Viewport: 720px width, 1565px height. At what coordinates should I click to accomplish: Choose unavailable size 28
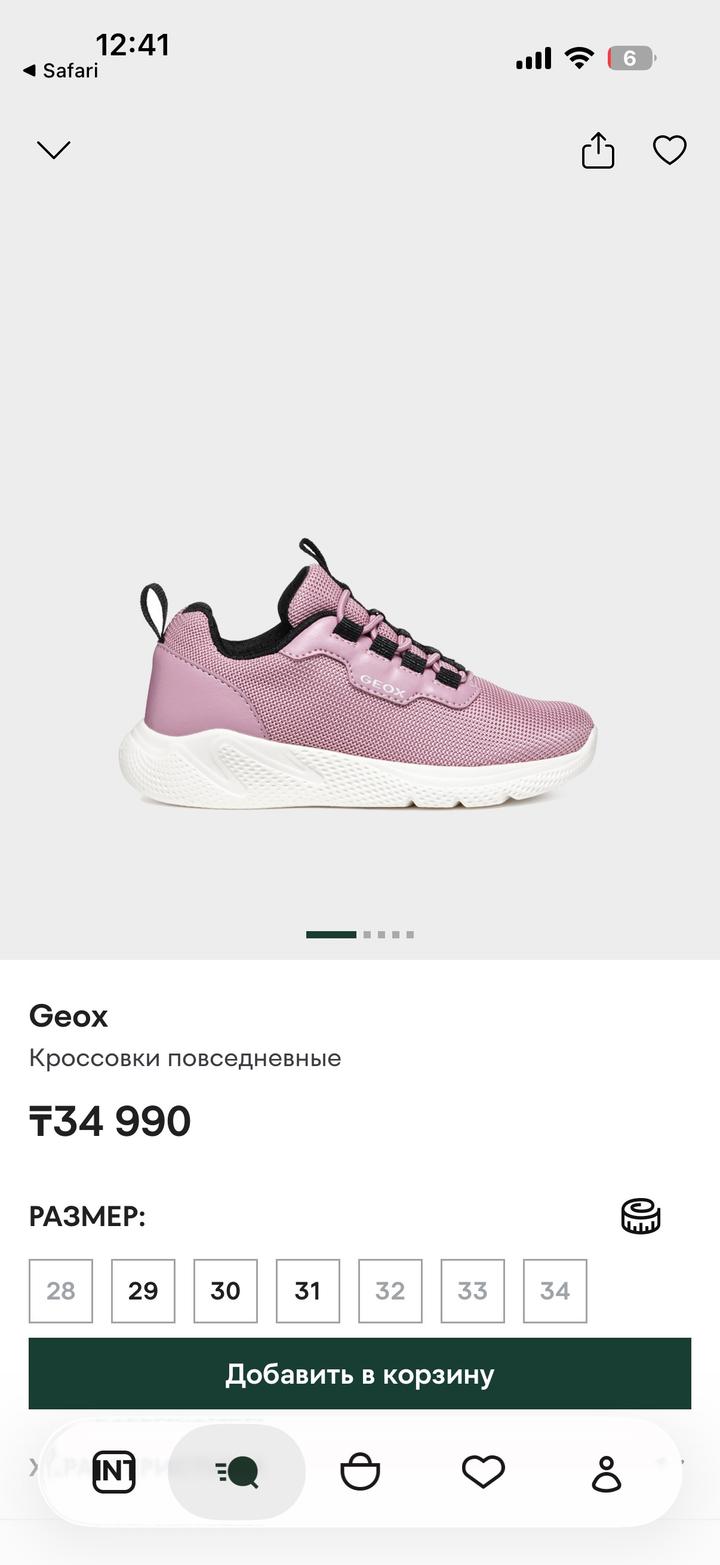pyautogui.click(x=61, y=1291)
